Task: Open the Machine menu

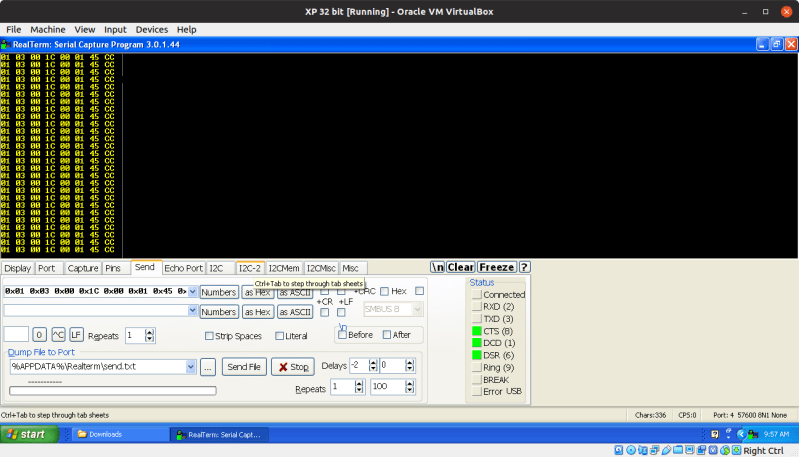Action: pos(47,30)
